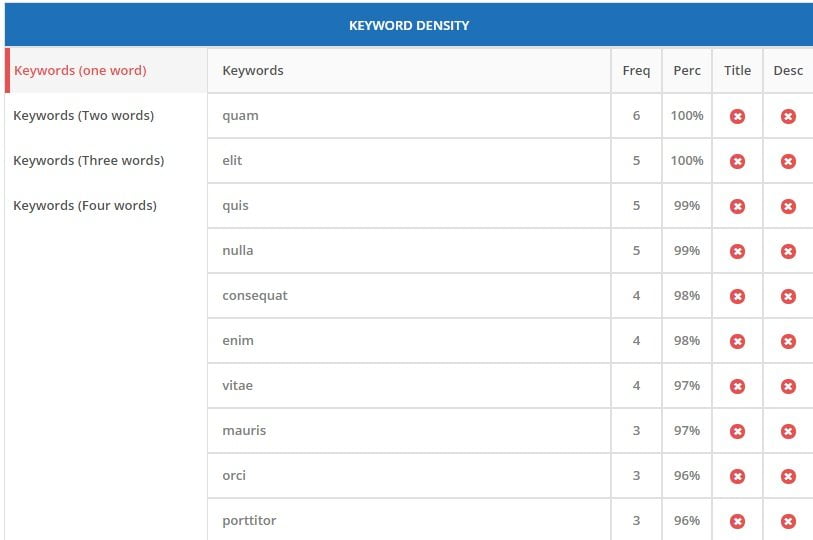The width and height of the screenshot is (813, 540).
Task: Click the Desc red X icon for elit
Action: click(x=788, y=161)
